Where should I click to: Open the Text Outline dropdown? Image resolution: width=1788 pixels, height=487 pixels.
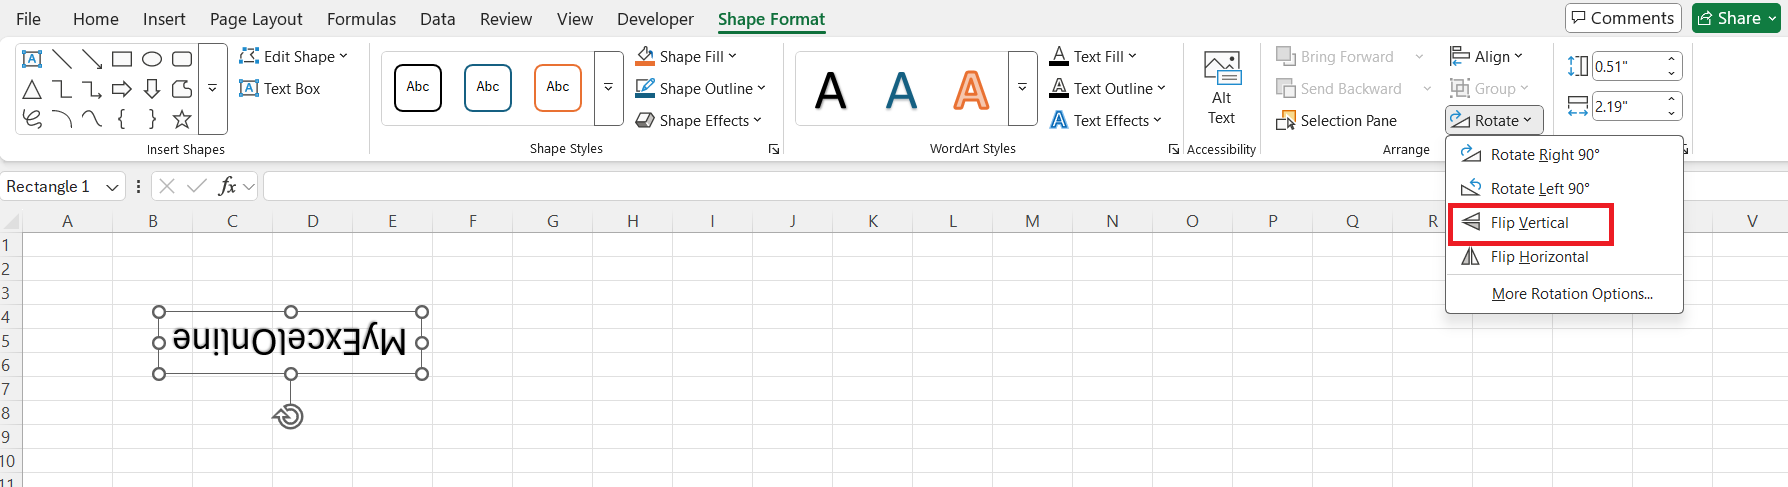tap(1107, 89)
